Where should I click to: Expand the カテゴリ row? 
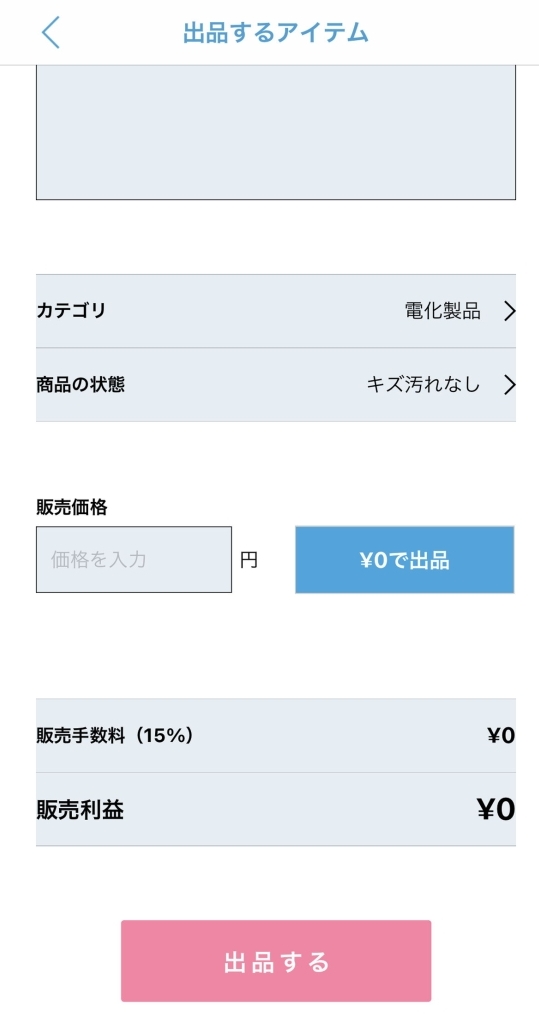click(x=276, y=311)
